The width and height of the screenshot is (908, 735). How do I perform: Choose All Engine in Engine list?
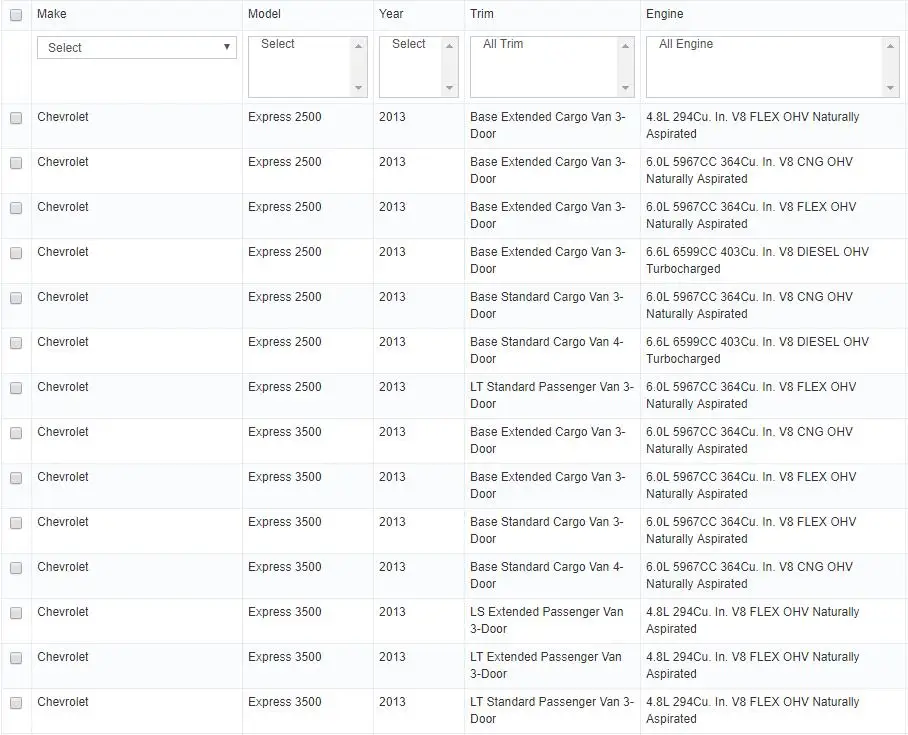click(686, 44)
